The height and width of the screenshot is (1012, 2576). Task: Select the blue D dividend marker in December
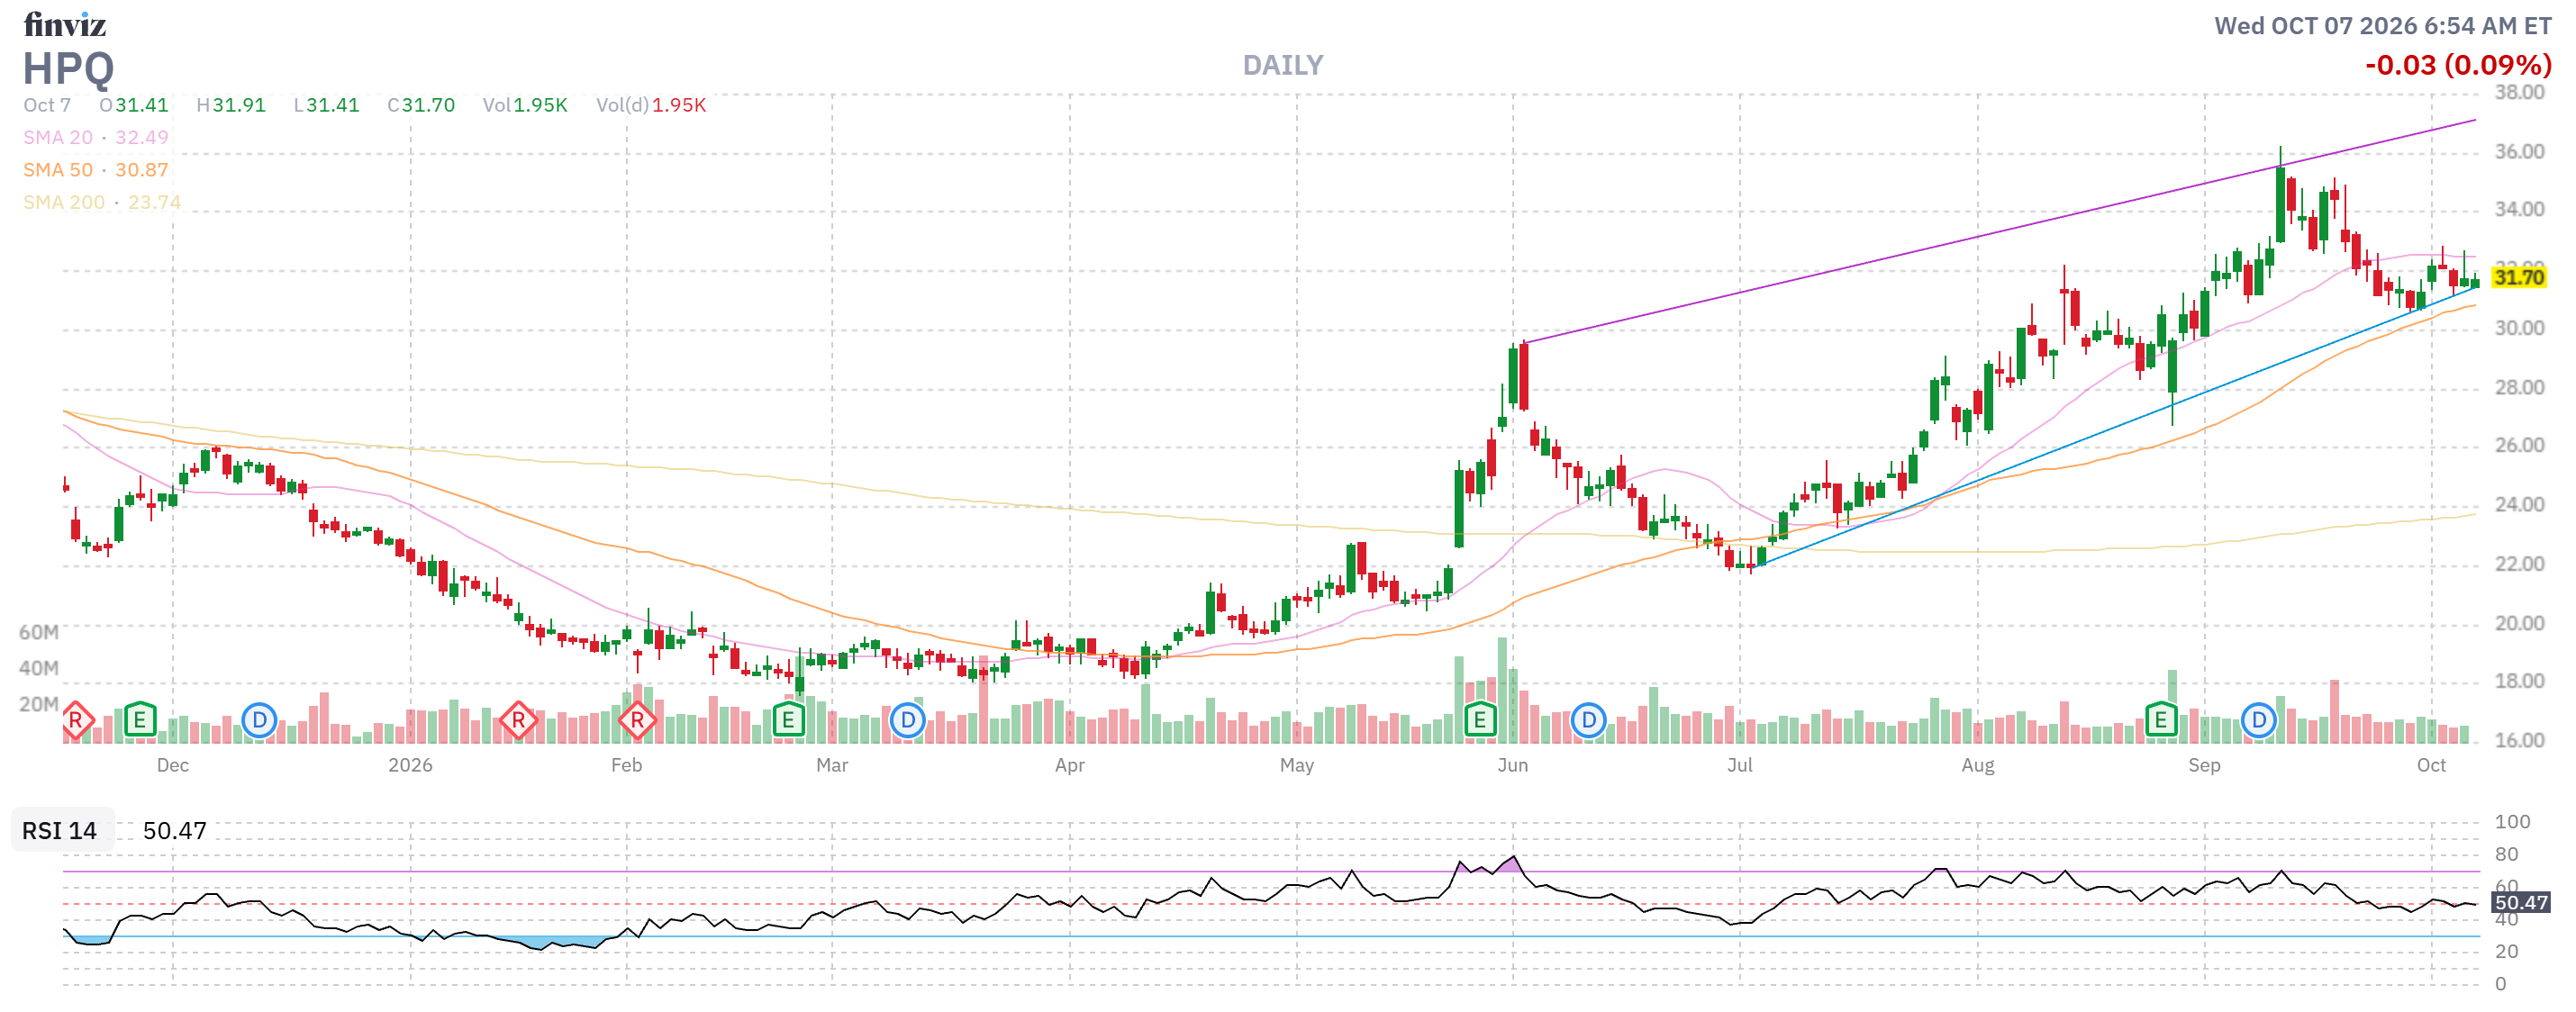pyautogui.click(x=259, y=719)
